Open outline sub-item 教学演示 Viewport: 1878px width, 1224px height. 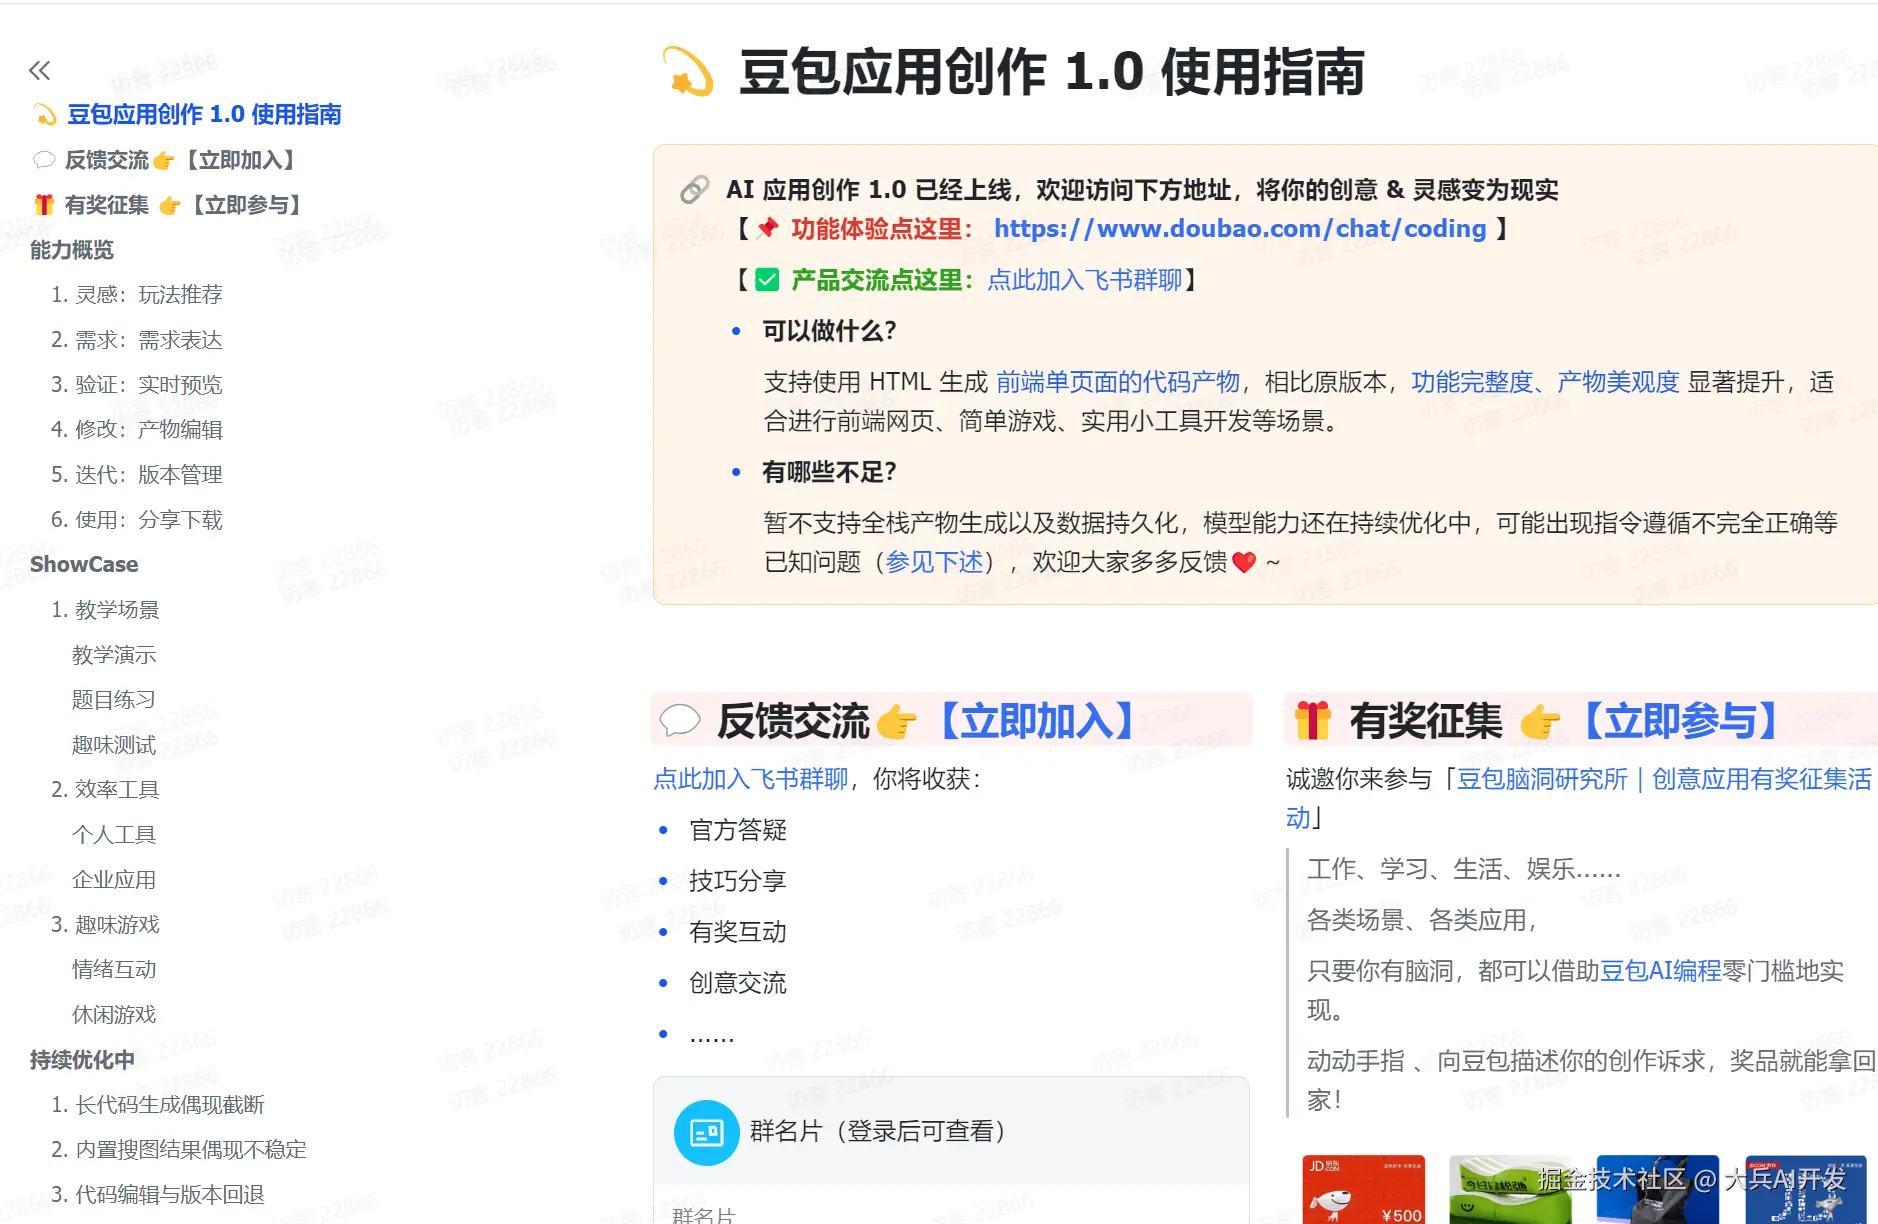point(114,655)
